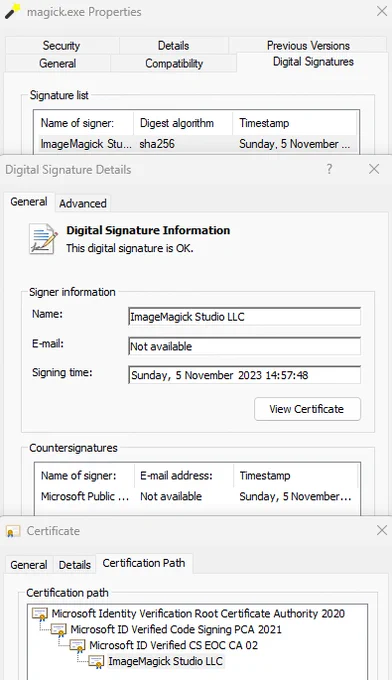
Task: Select ImageMagick Studio LLC in certification path
Action: (x=165, y=661)
